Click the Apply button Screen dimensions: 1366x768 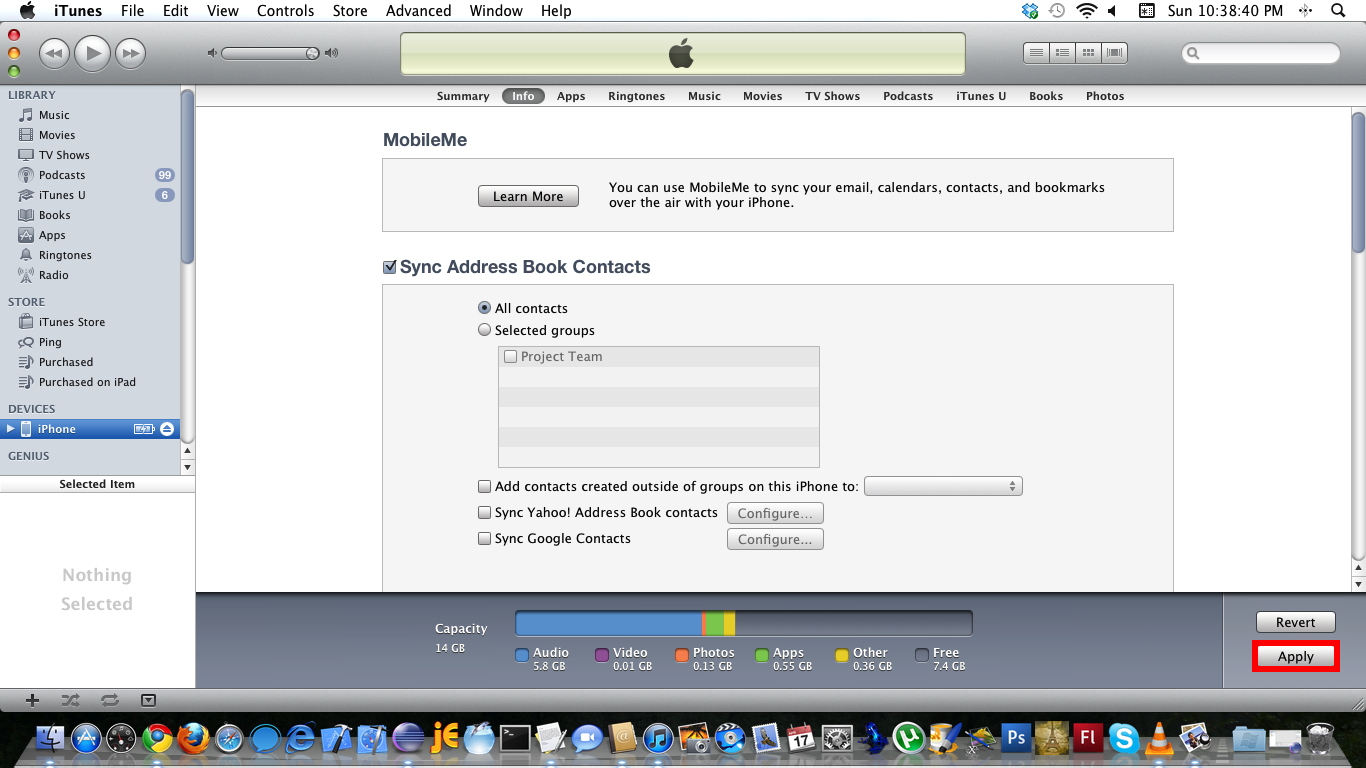[1295, 657]
